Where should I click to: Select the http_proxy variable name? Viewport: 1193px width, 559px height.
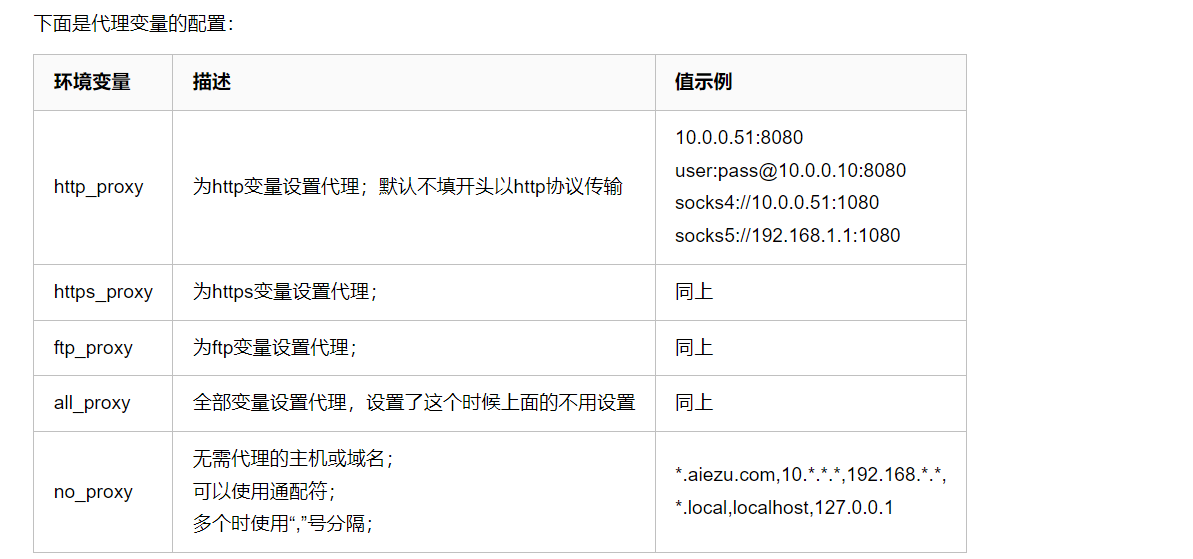(98, 187)
